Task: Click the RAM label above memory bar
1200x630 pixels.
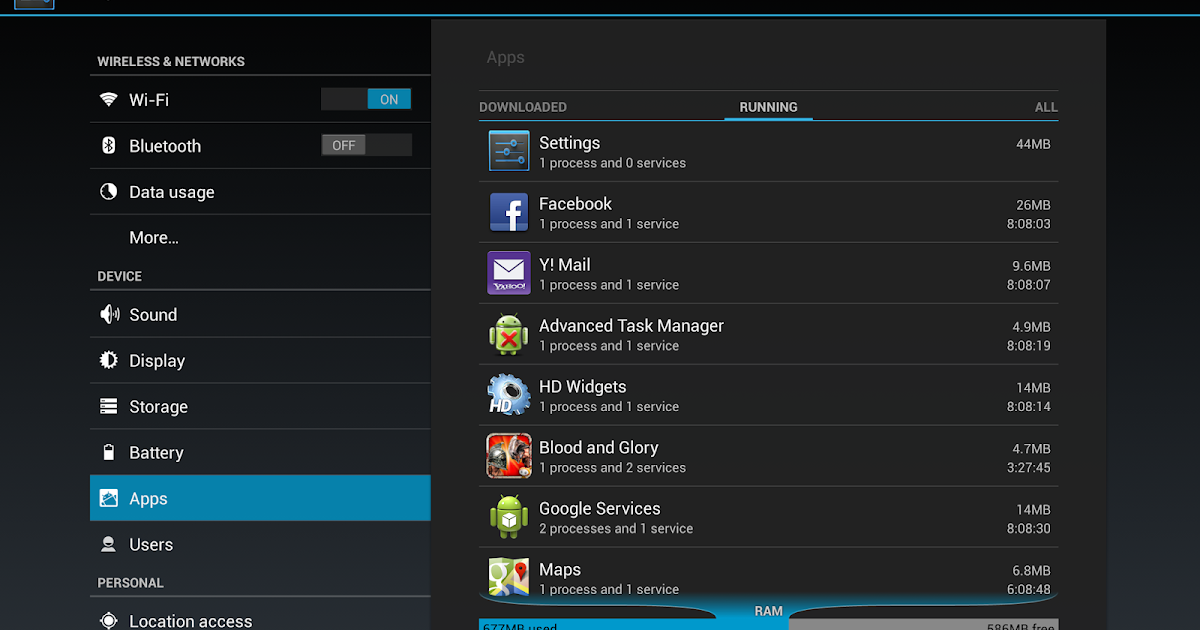Action: point(768,610)
